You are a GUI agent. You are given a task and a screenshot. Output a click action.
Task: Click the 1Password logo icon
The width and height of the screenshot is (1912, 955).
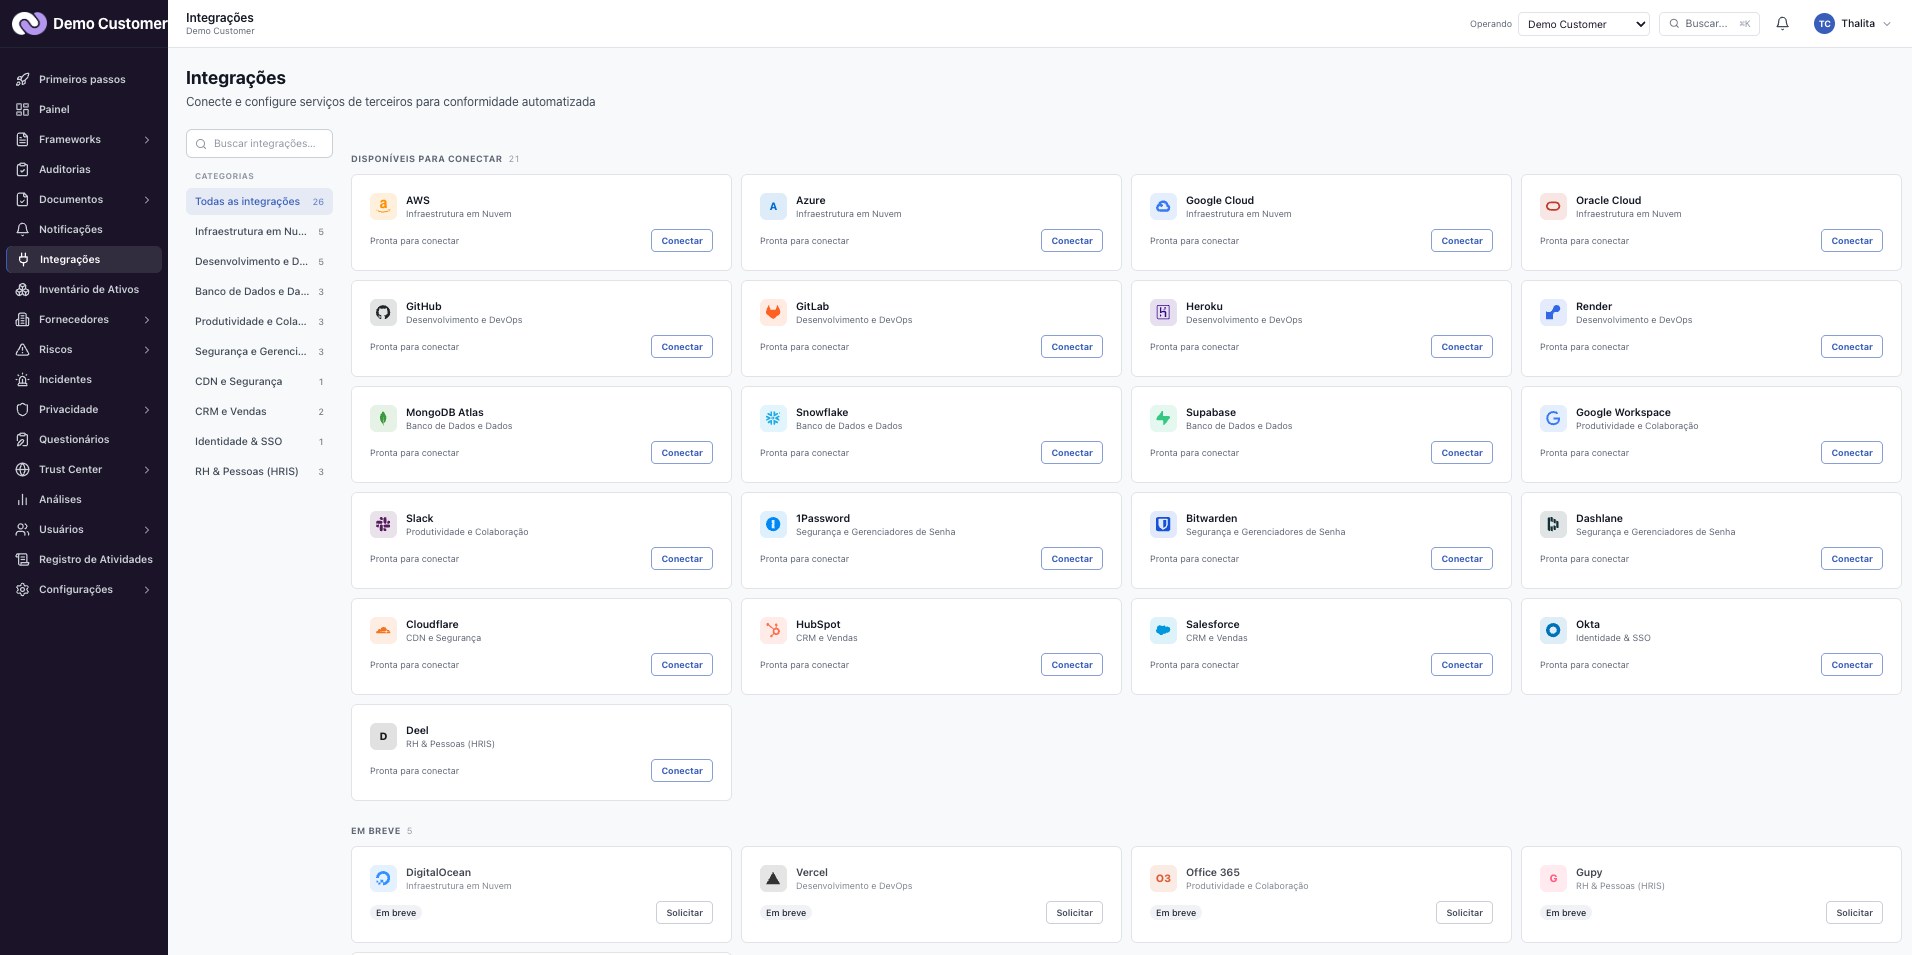point(773,524)
